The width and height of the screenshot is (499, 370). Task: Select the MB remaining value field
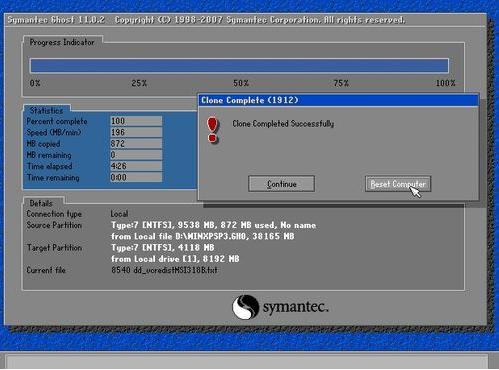tap(136, 155)
